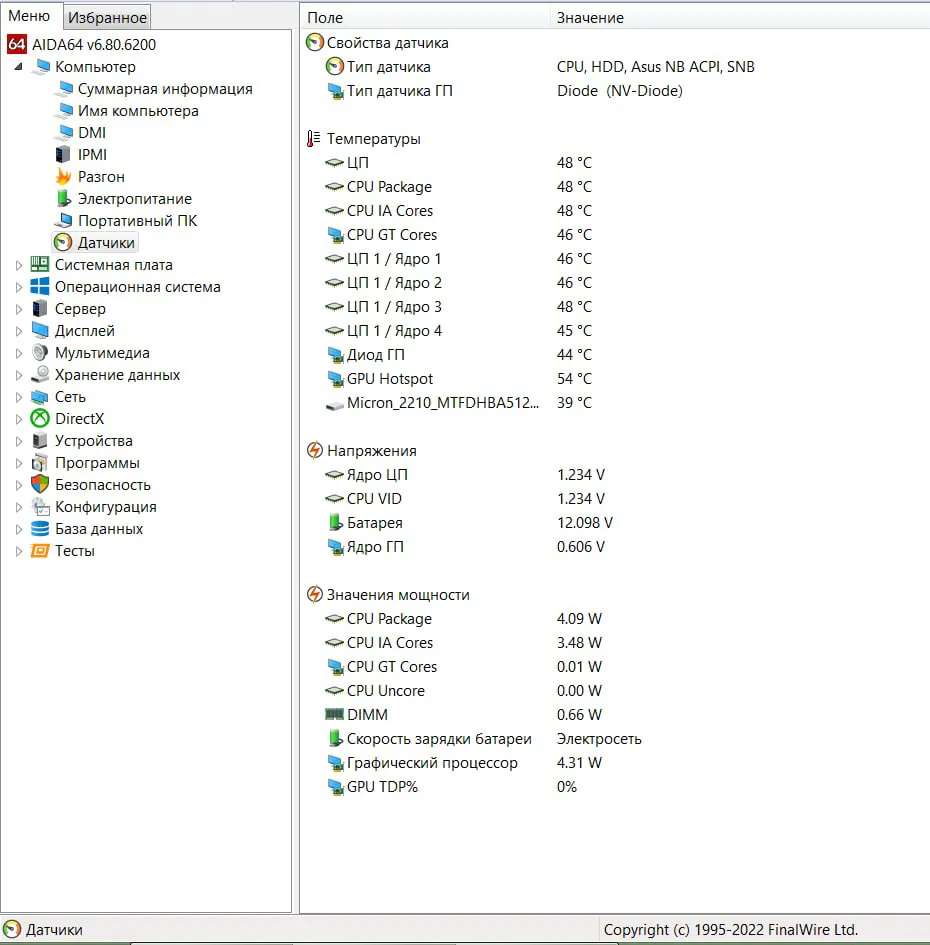Expand the Дисплей node arrow
The image size is (930, 945).
pyautogui.click(x=19, y=331)
